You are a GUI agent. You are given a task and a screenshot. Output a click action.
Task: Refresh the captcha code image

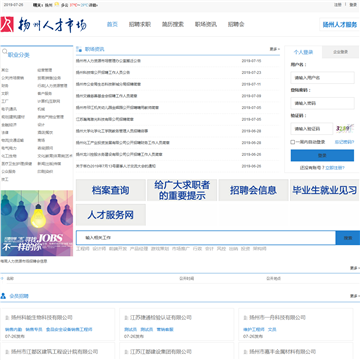345,128
